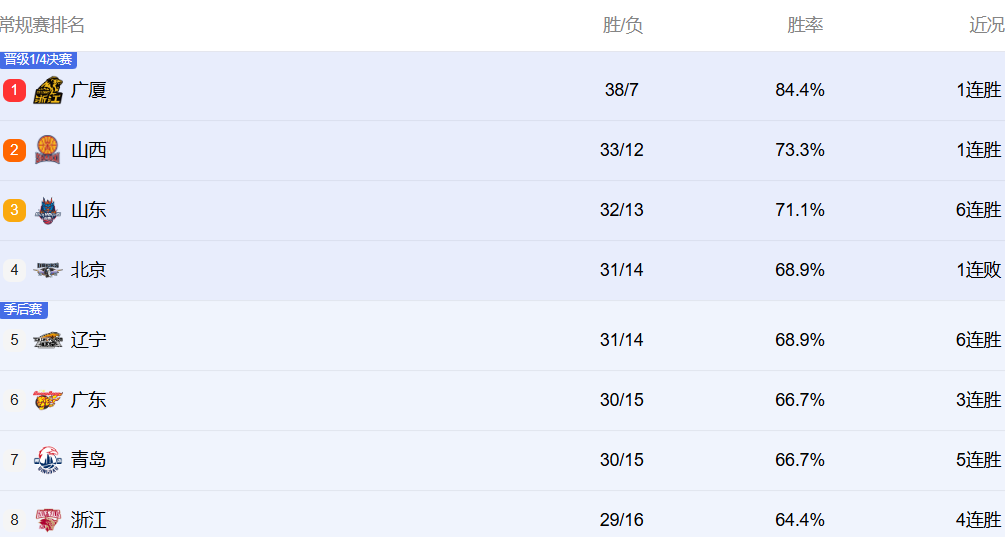The width and height of the screenshot is (1005, 537).
Task: Click the 胜/负 column header
Action: 622,25
